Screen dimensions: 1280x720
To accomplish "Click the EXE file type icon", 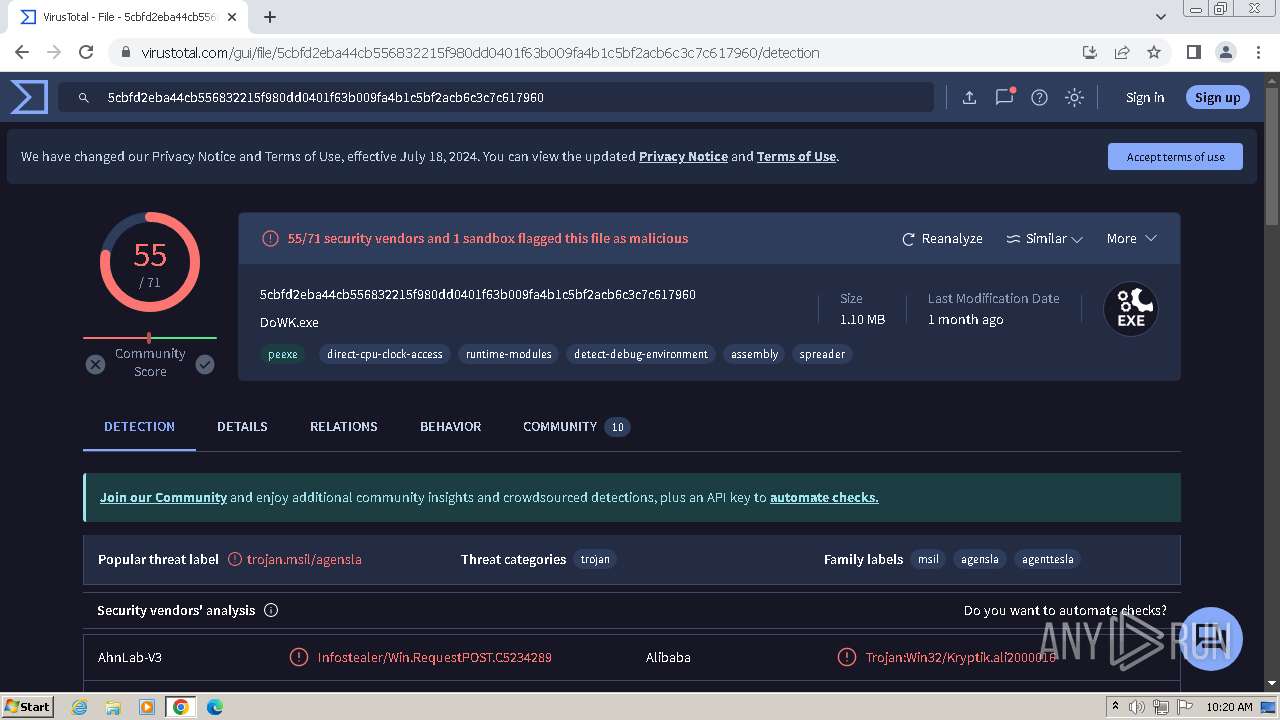I will [1131, 309].
